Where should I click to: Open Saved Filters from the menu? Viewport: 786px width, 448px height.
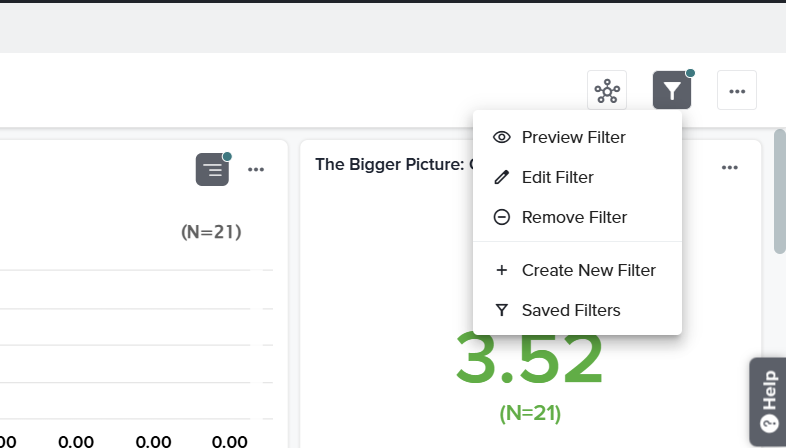tap(570, 310)
